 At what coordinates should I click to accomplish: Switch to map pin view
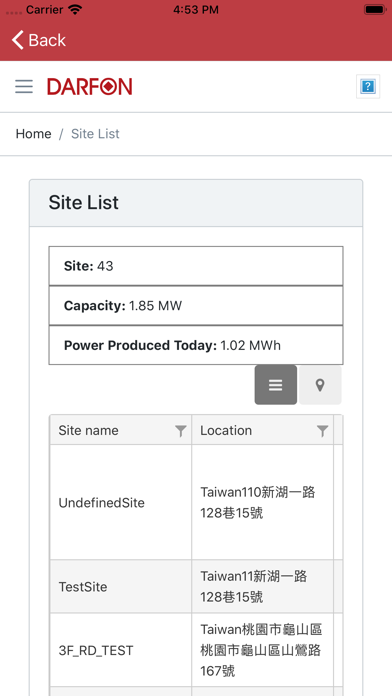pyautogui.click(x=320, y=385)
